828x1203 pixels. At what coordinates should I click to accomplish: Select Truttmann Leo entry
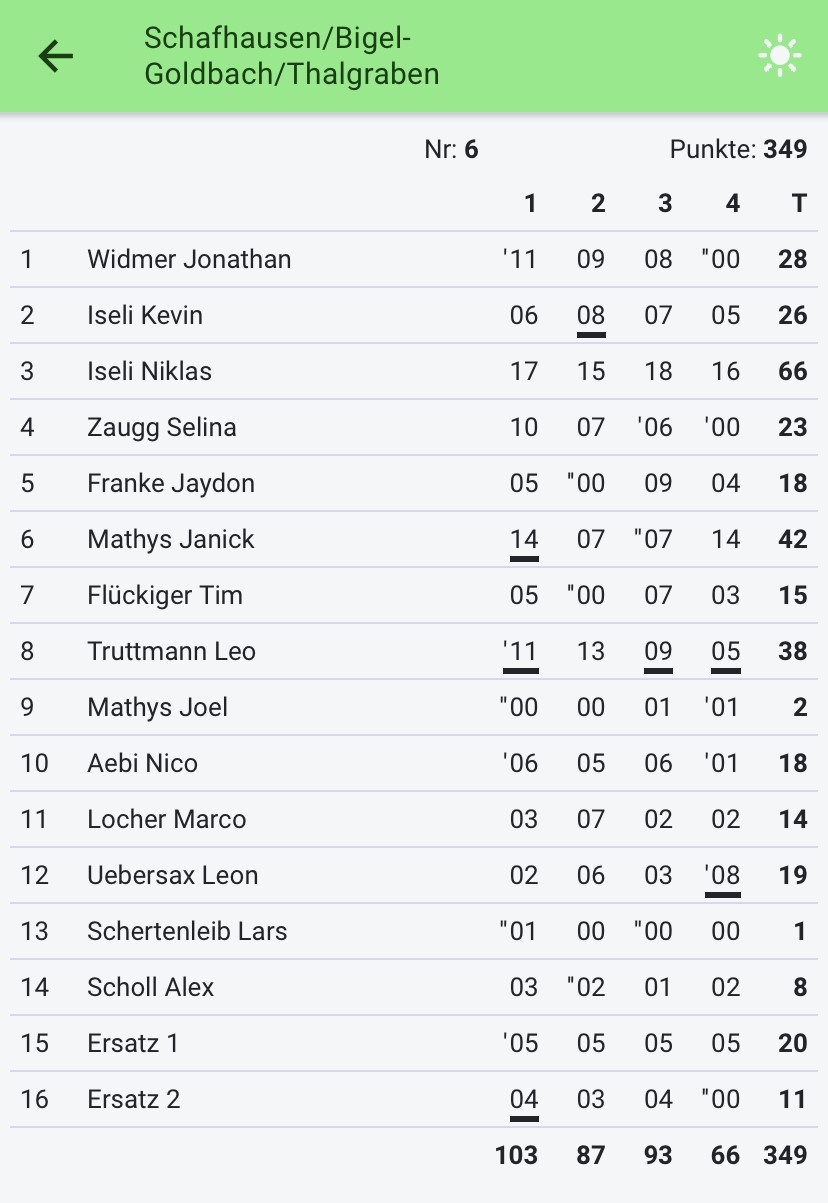pyautogui.click(x=414, y=651)
